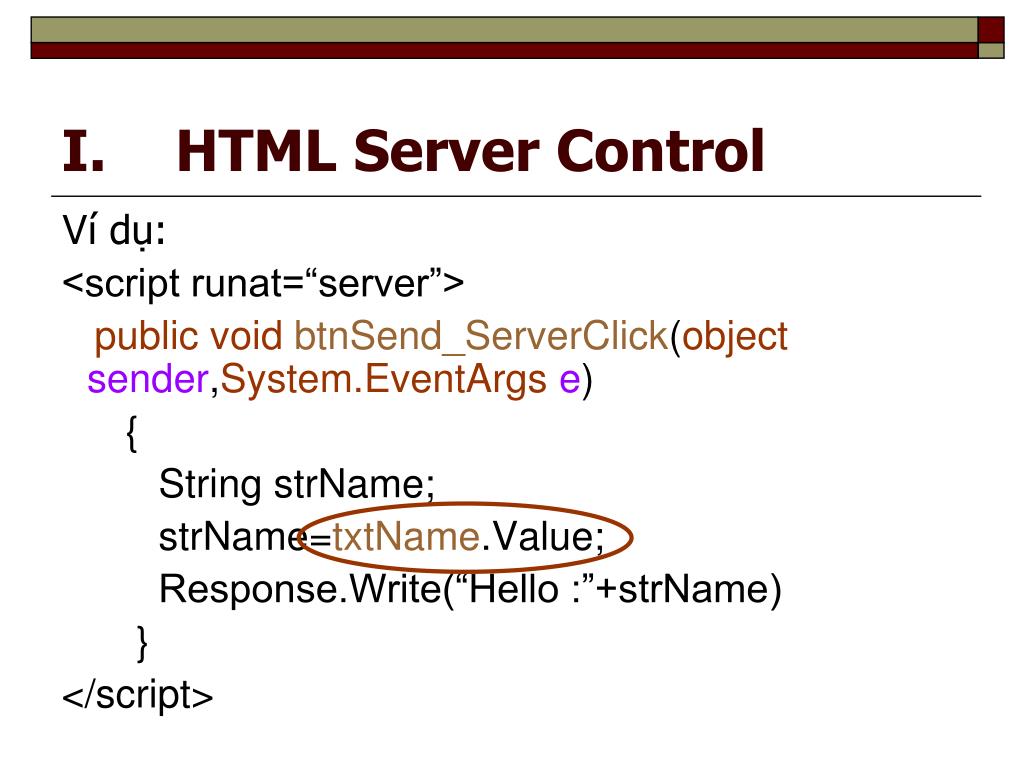Click the "+strName)" text ending the Response line
The height and width of the screenshot is (768, 1024).
point(688,590)
